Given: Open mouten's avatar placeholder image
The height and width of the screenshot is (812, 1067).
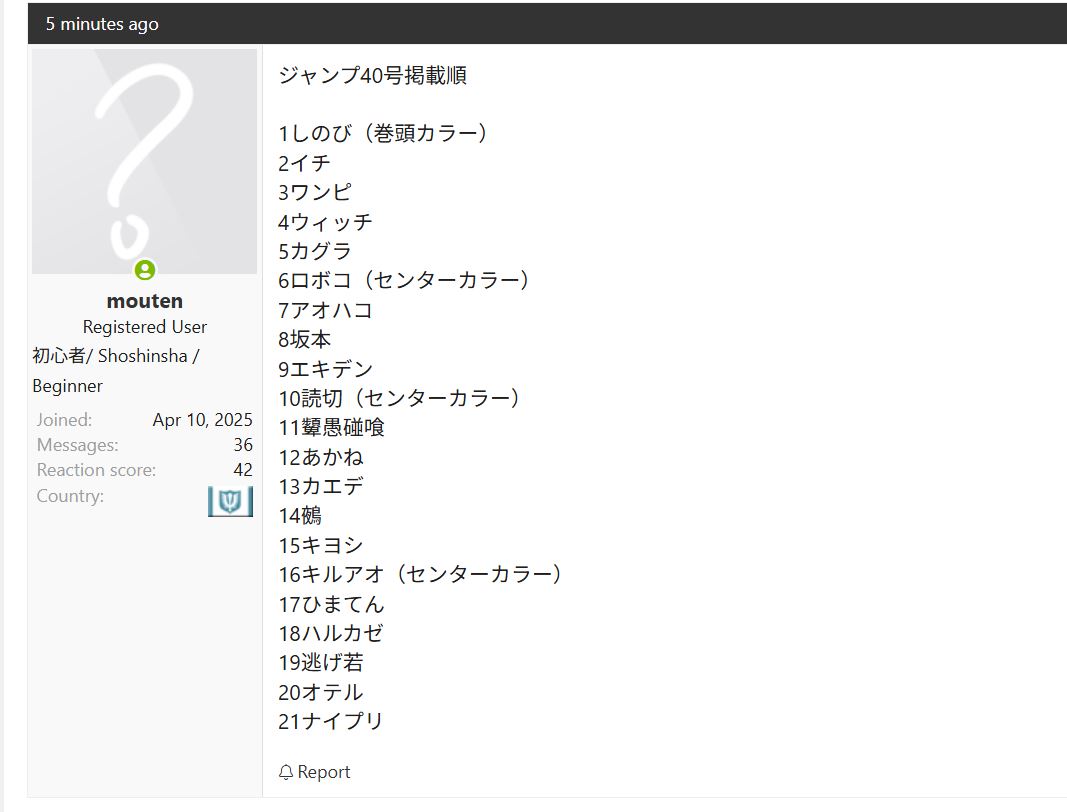Looking at the screenshot, I should [144, 161].
